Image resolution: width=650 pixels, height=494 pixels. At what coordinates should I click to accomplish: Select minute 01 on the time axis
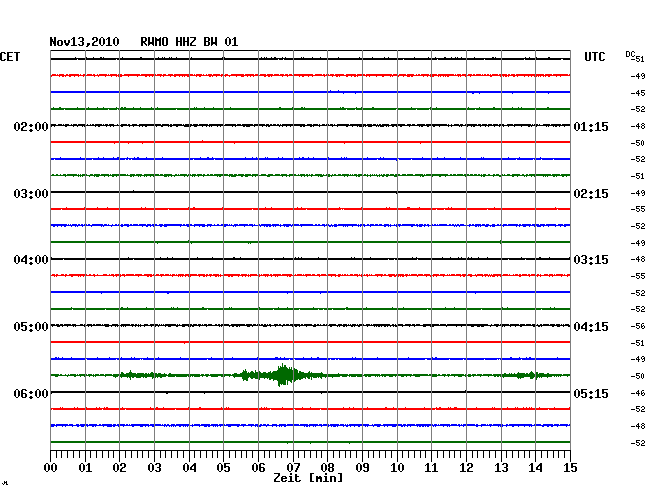(85, 467)
